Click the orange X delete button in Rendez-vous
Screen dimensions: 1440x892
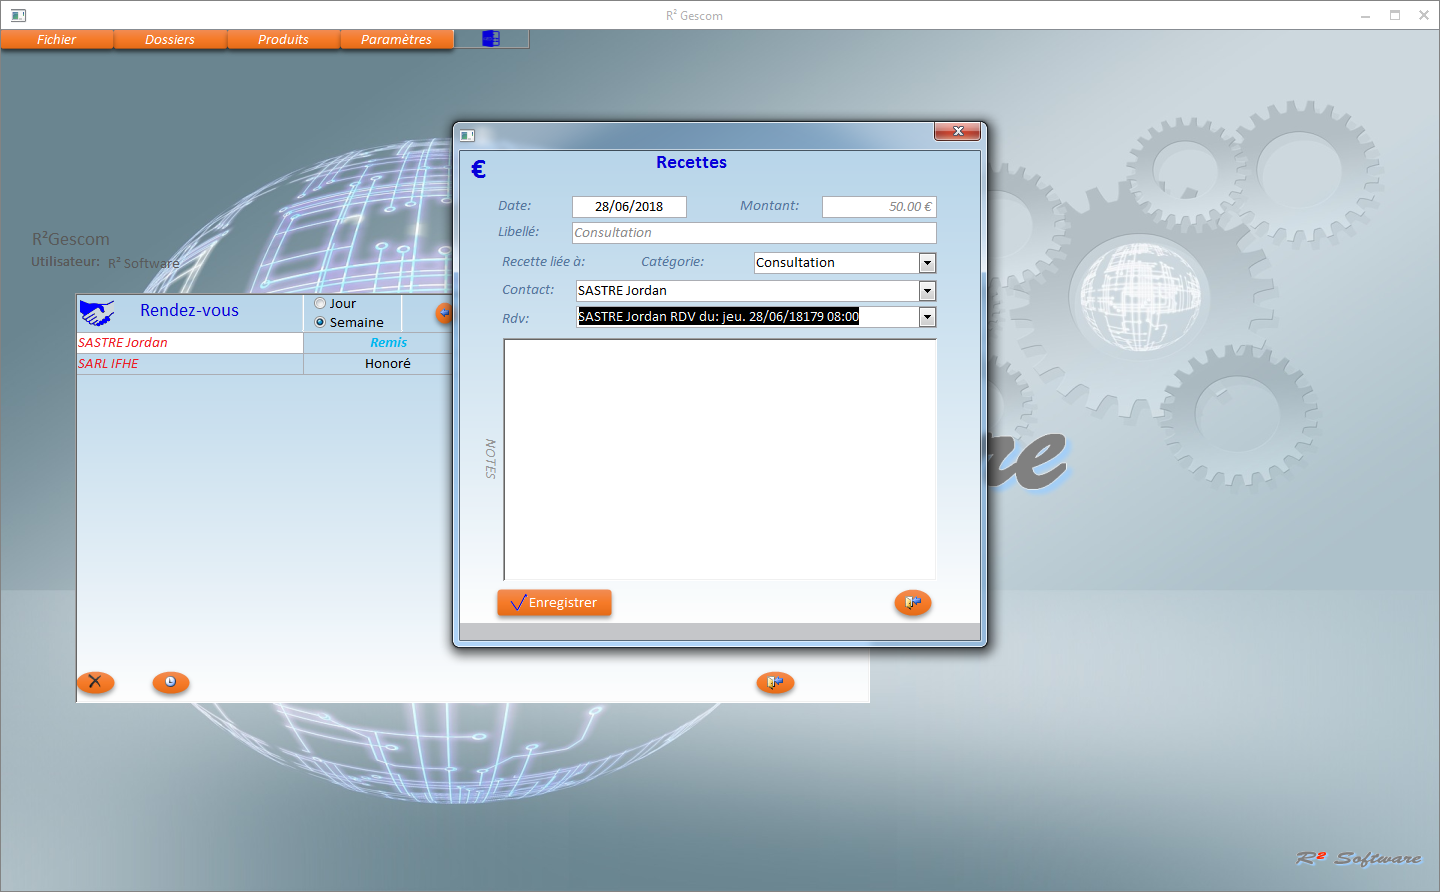tap(96, 682)
